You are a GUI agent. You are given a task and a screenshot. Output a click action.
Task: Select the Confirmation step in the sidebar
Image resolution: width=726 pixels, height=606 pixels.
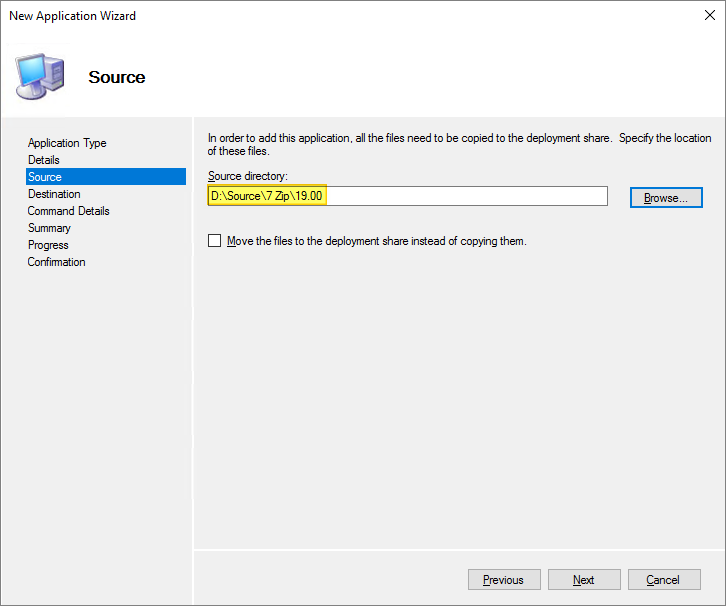pos(57,262)
